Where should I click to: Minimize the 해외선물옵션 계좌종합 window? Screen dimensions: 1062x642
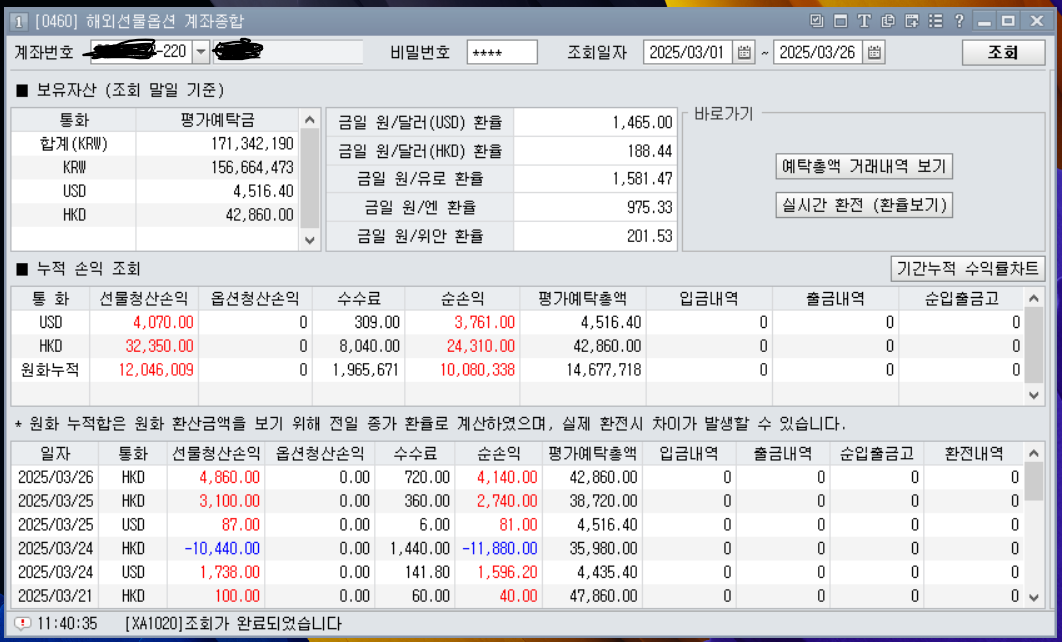984,21
